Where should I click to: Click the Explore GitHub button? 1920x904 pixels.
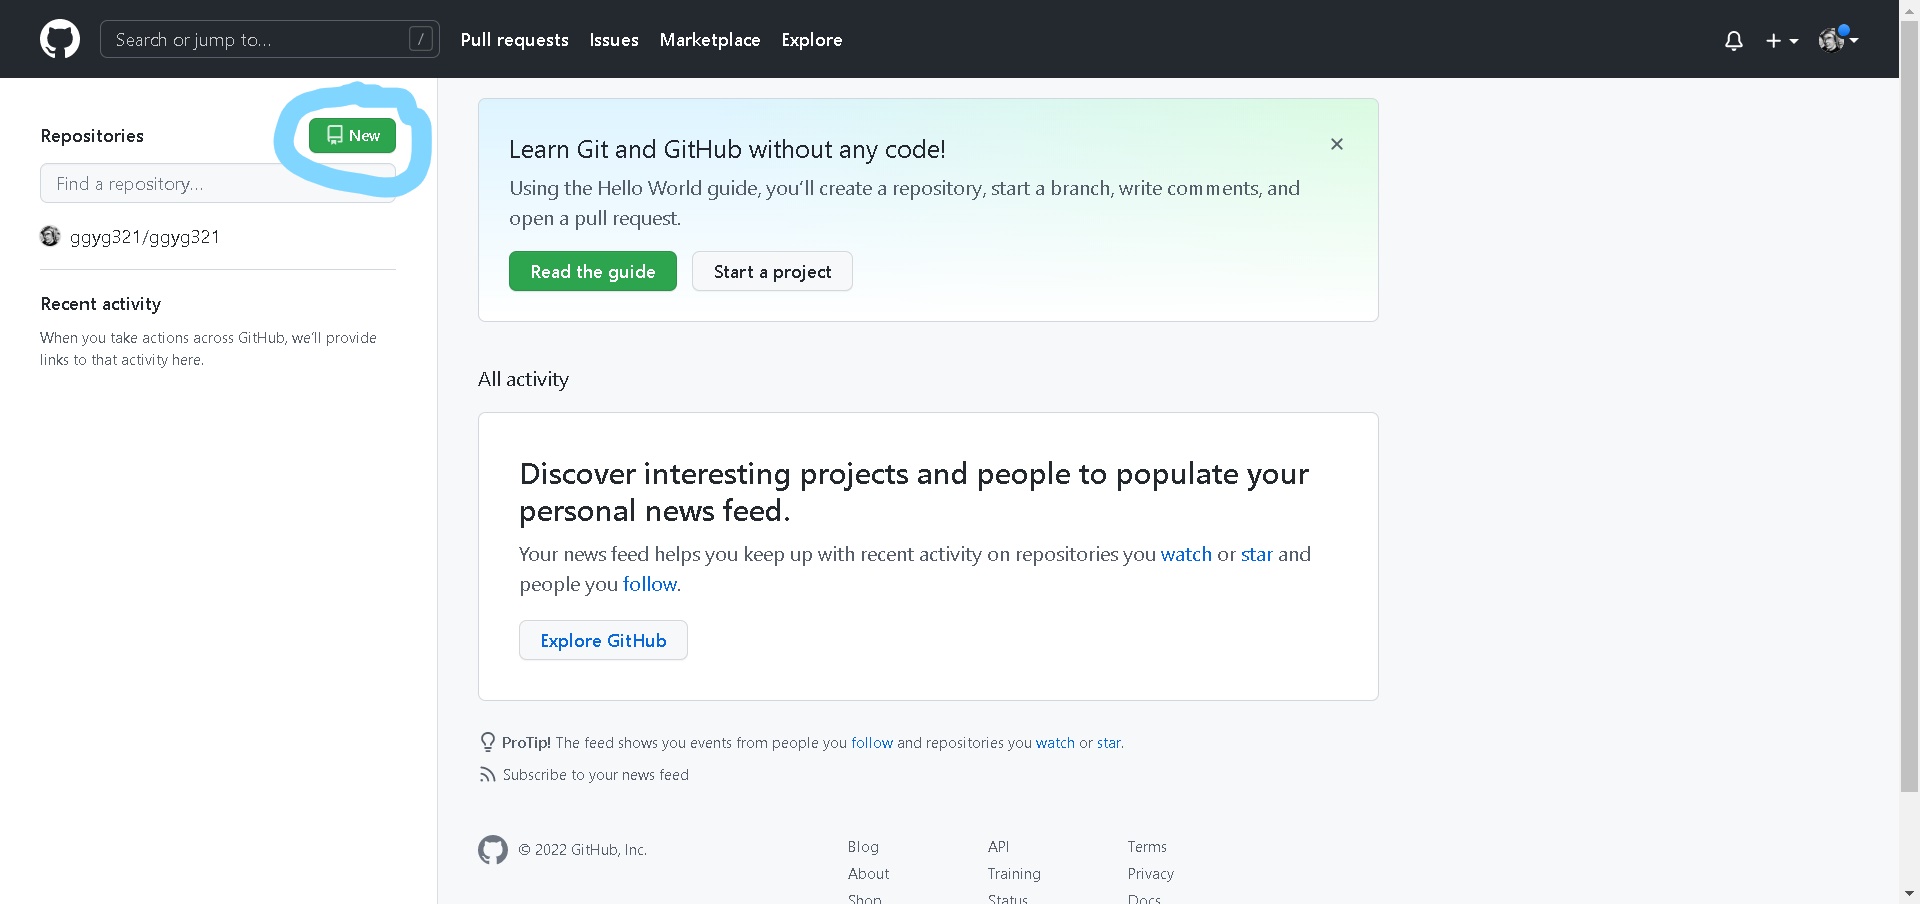coord(603,640)
